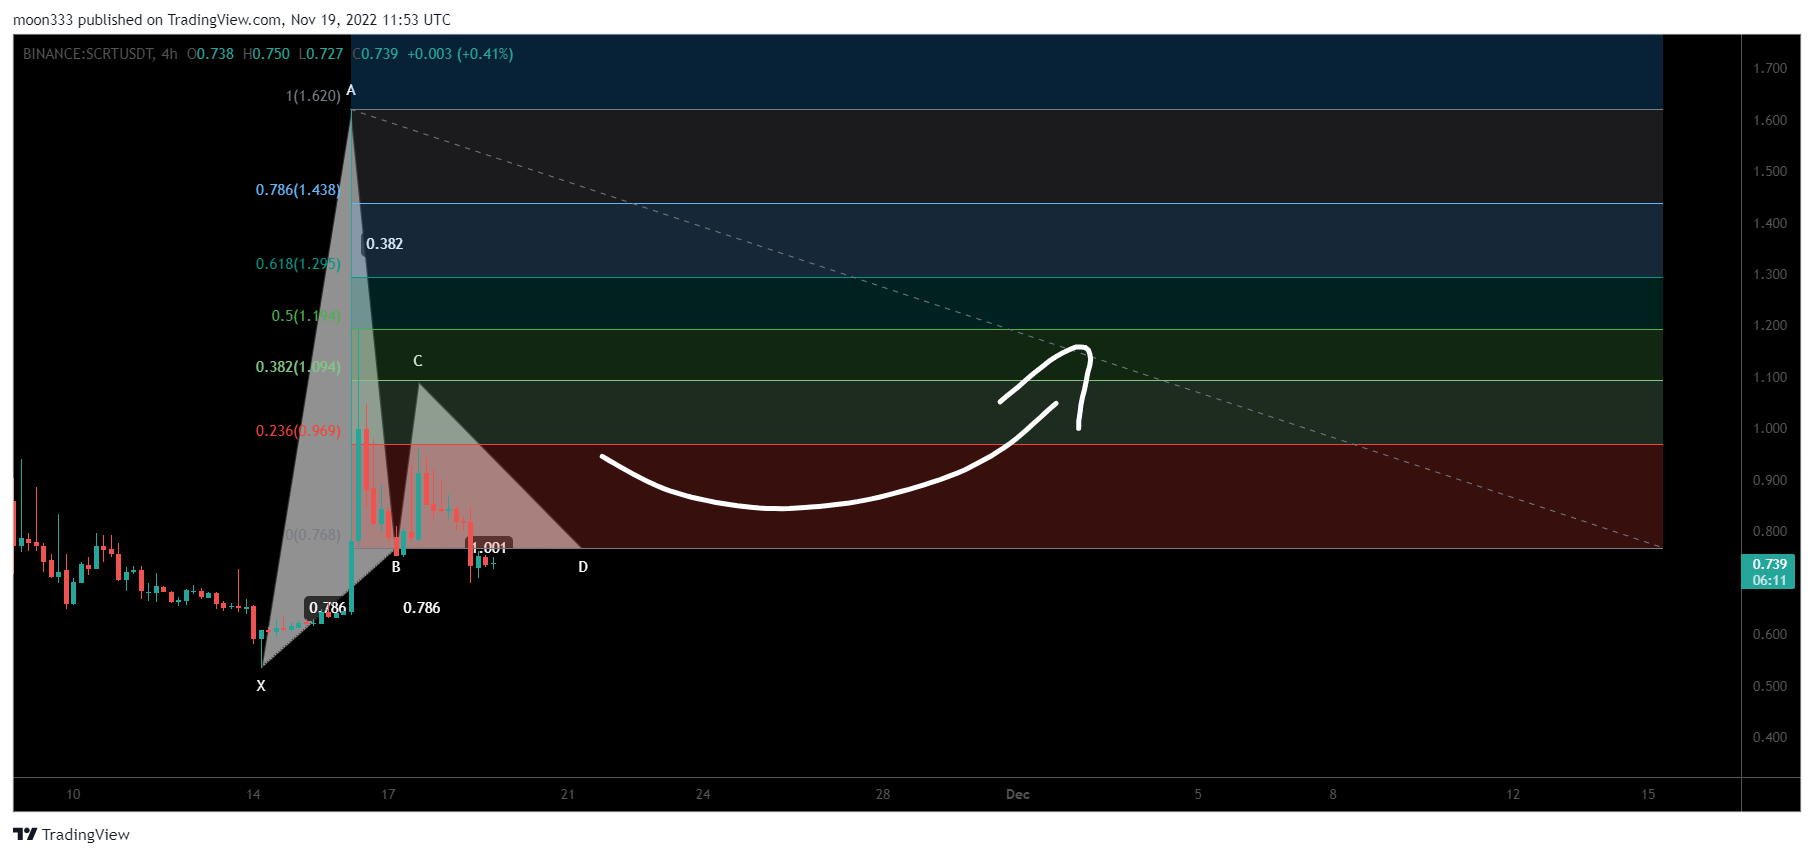Click the 14 date axis label
Screen dimensions: 1814x856
253,795
